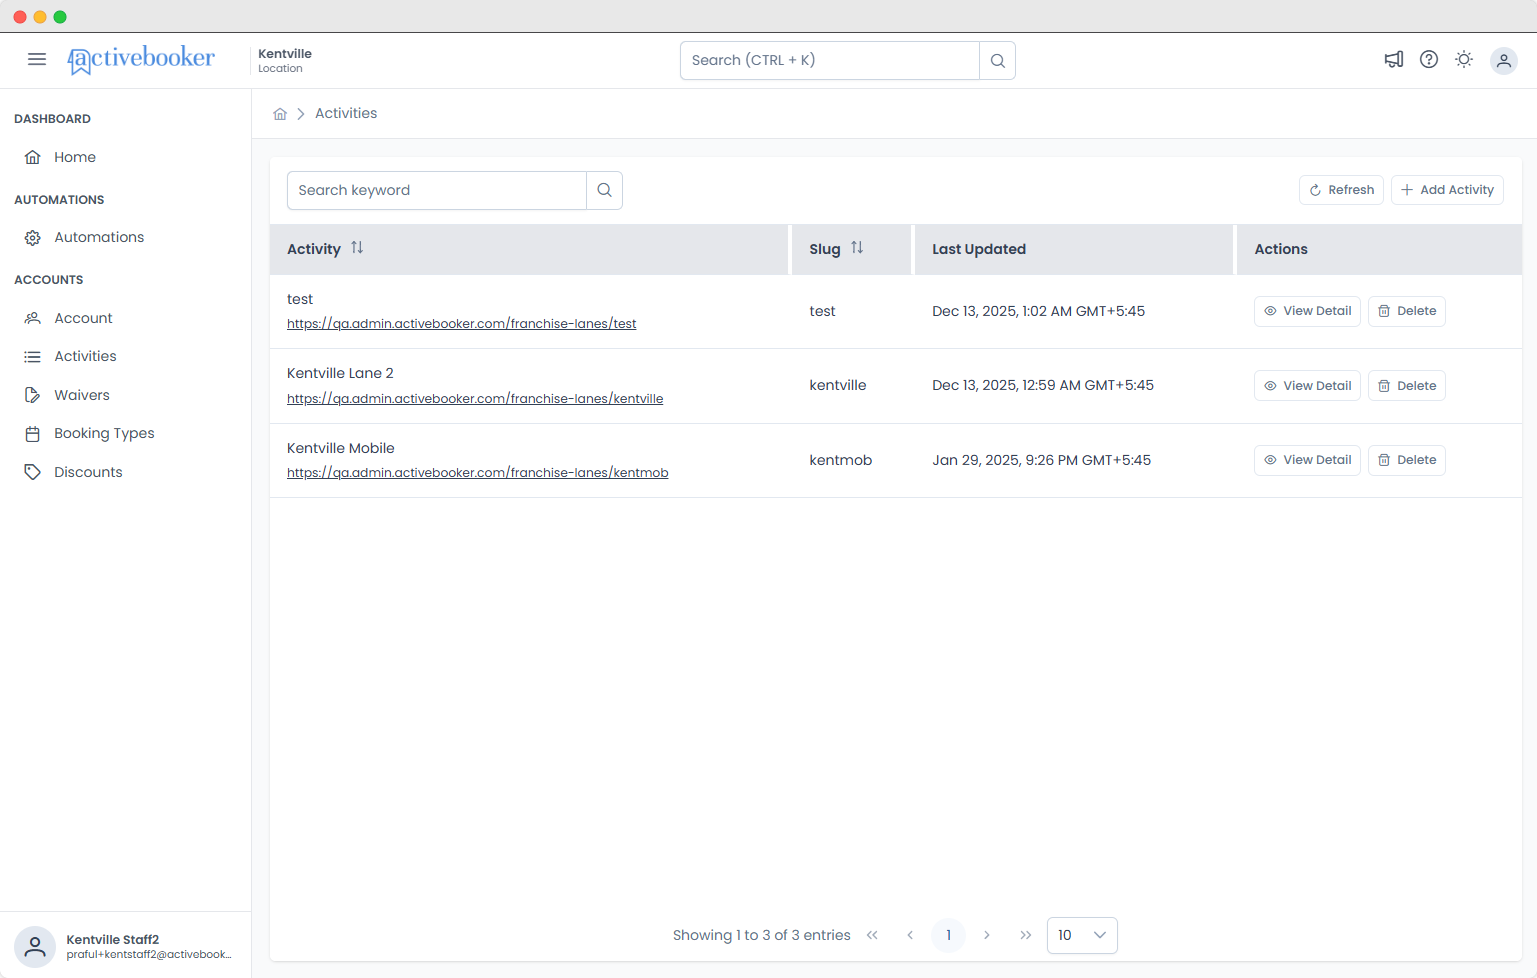Click the top global search magnifier button

coord(997,60)
